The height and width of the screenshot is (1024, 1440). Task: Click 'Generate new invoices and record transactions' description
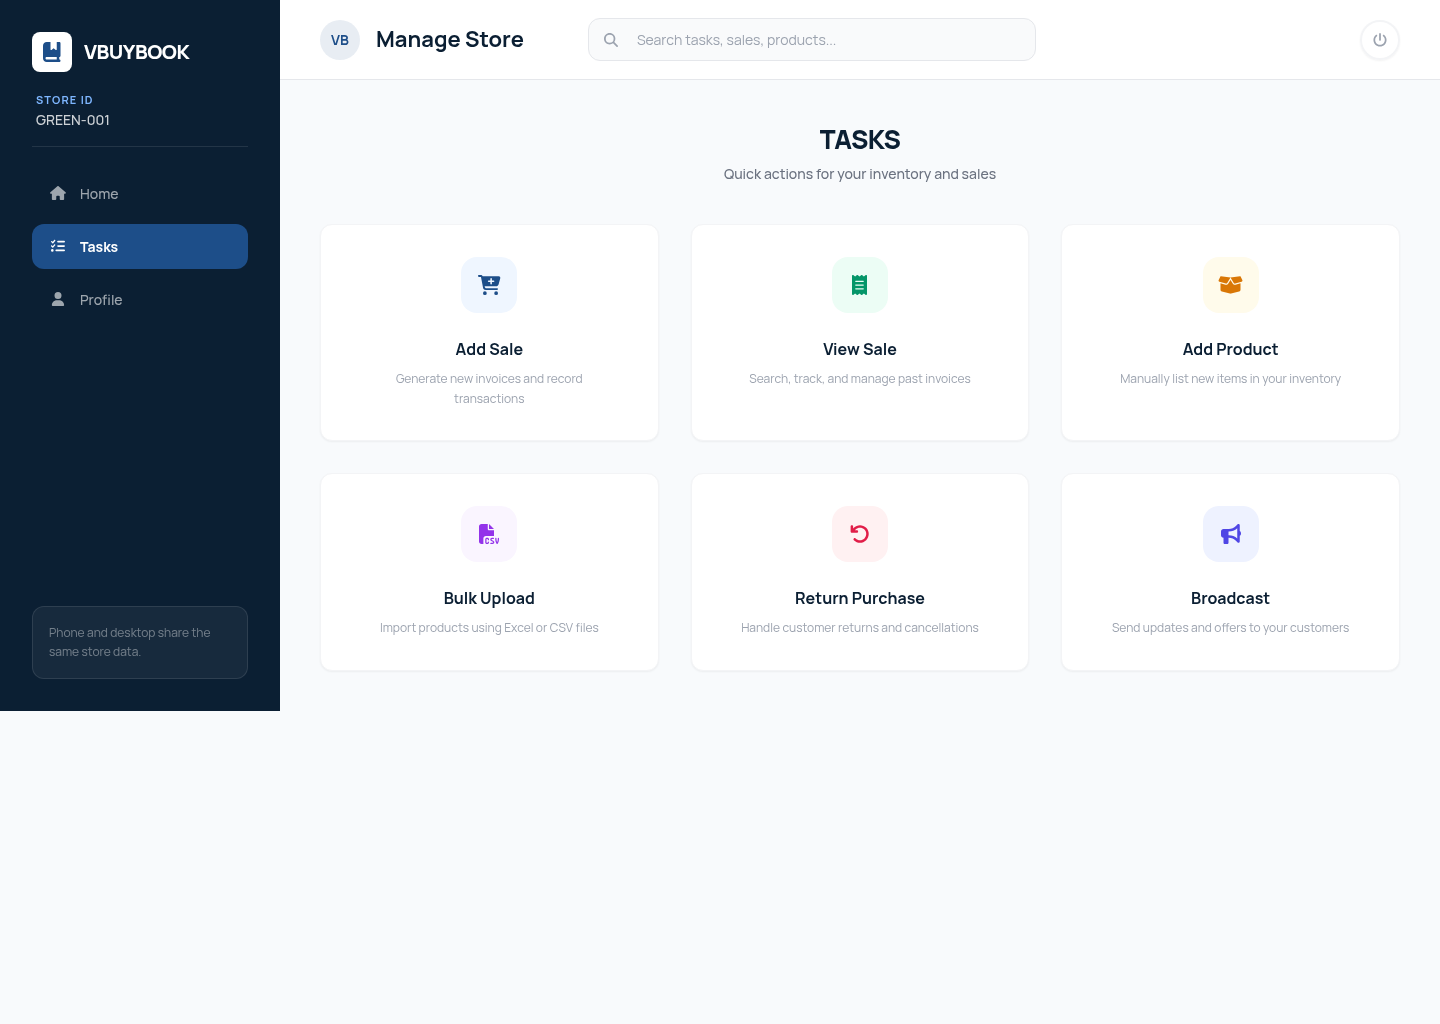tap(489, 389)
